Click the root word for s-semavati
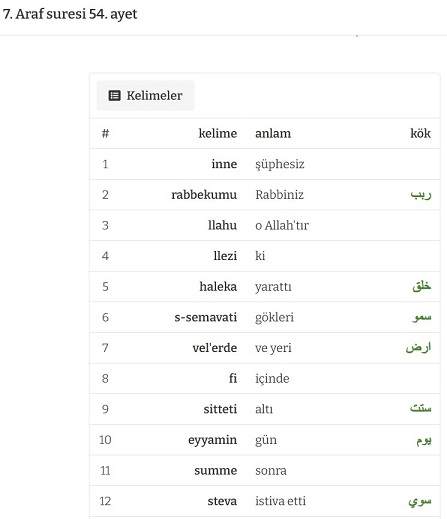The width and height of the screenshot is (447, 519). (422, 317)
